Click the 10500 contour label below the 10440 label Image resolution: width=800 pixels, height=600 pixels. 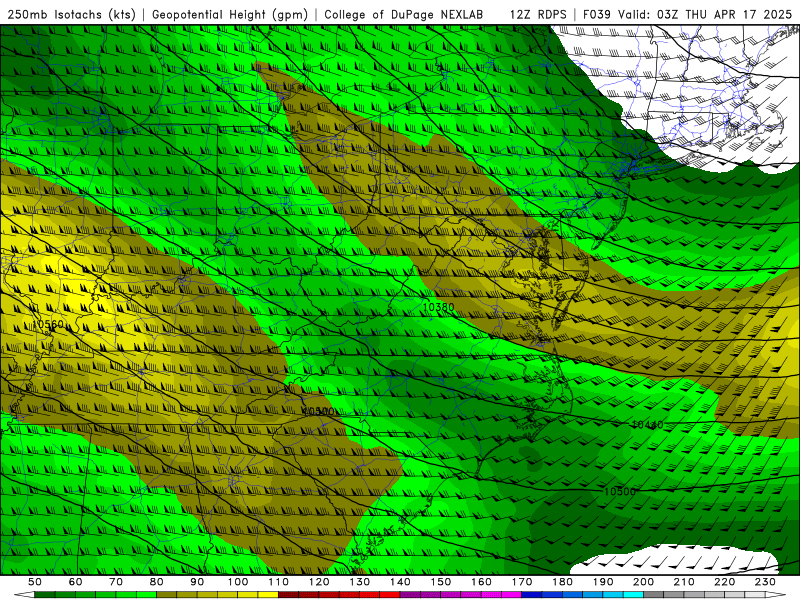(x=620, y=491)
